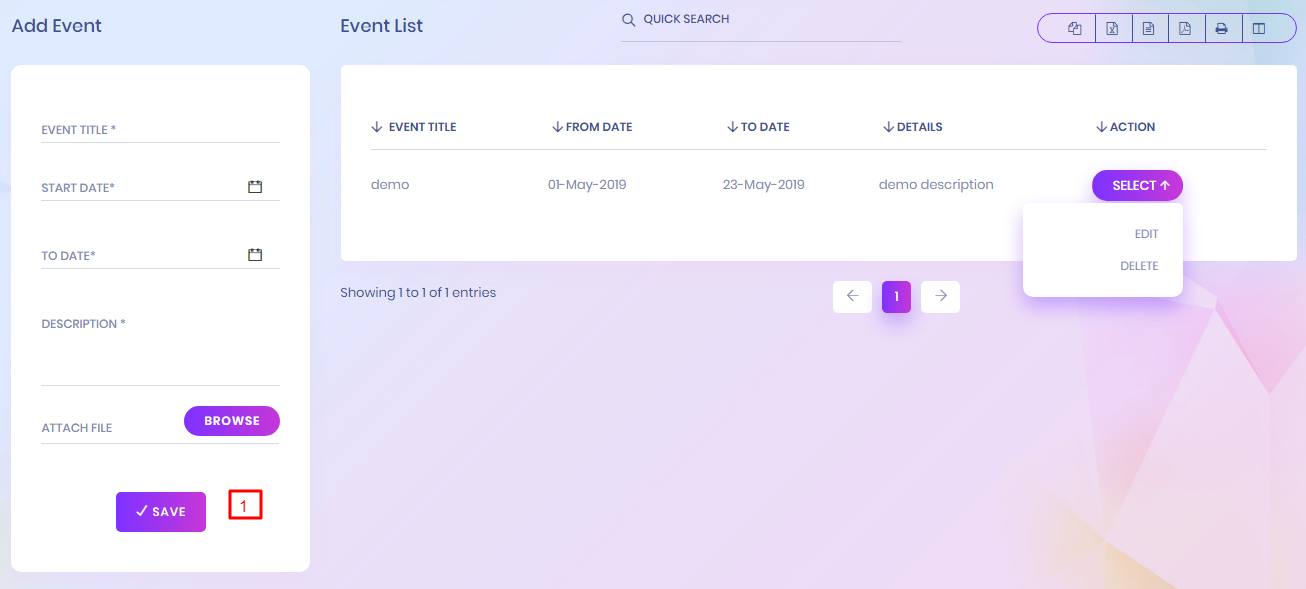Click the Save button
This screenshot has height=589, width=1306.
pyautogui.click(x=161, y=512)
